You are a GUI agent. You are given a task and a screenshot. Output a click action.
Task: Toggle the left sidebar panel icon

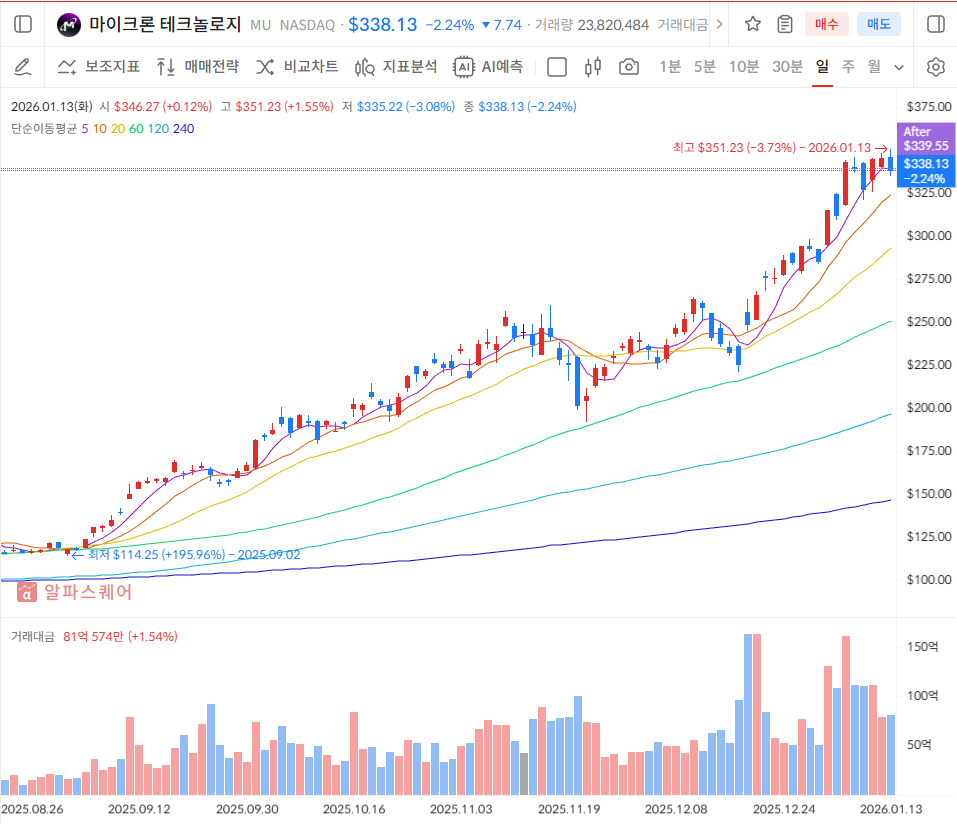pyautogui.click(x=23, y=24)
